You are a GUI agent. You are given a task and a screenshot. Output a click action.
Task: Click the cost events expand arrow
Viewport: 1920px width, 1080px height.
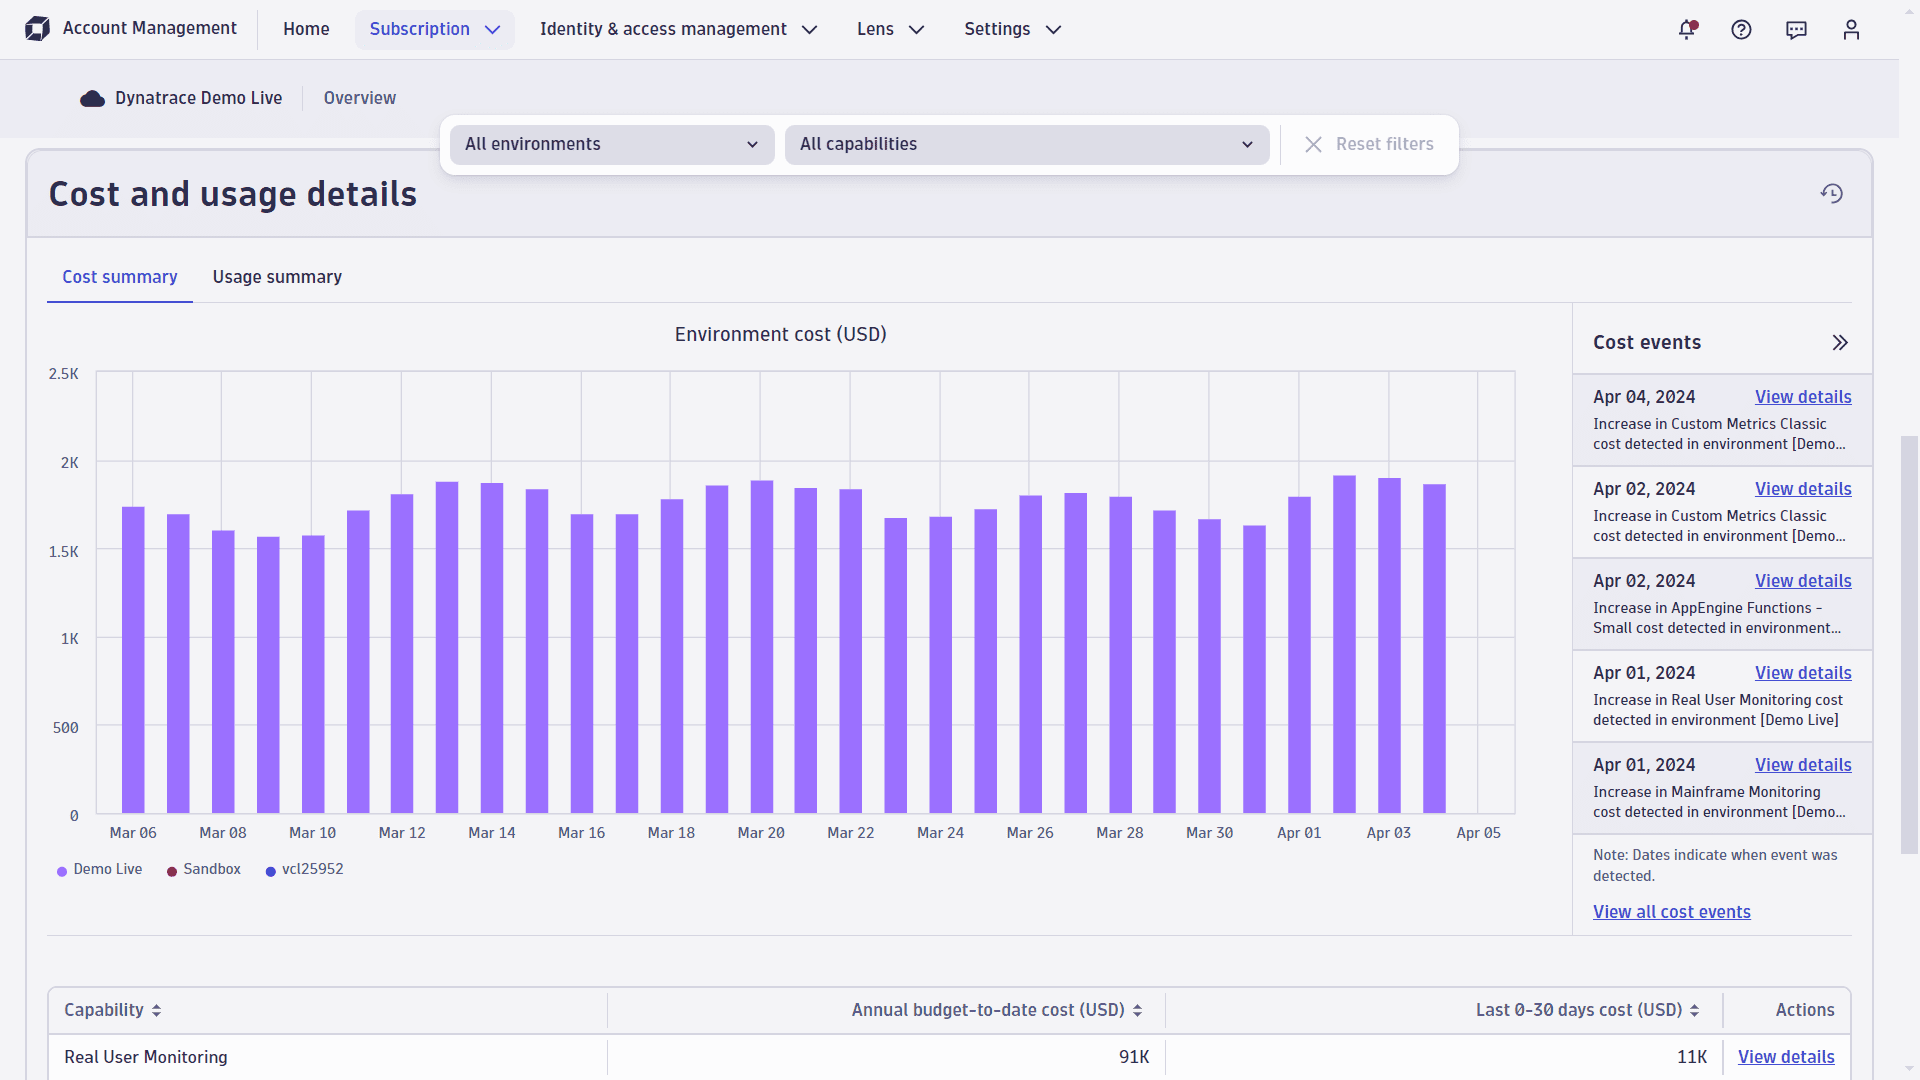coord(1841,343)
